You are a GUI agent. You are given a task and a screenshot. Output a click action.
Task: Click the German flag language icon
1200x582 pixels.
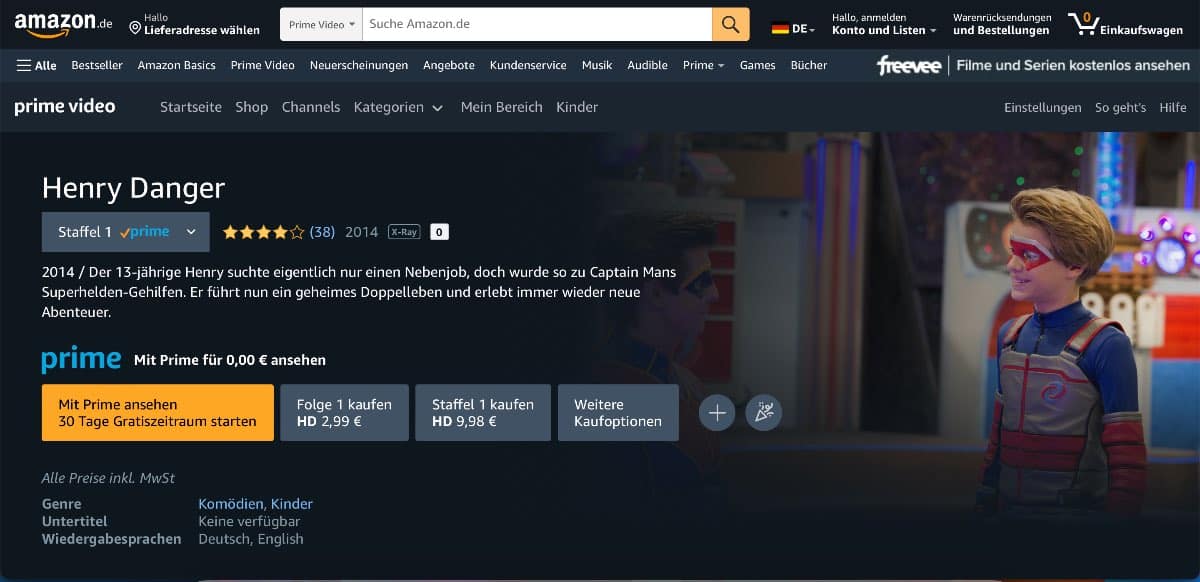pyautogui.click(x=780, y=29)
